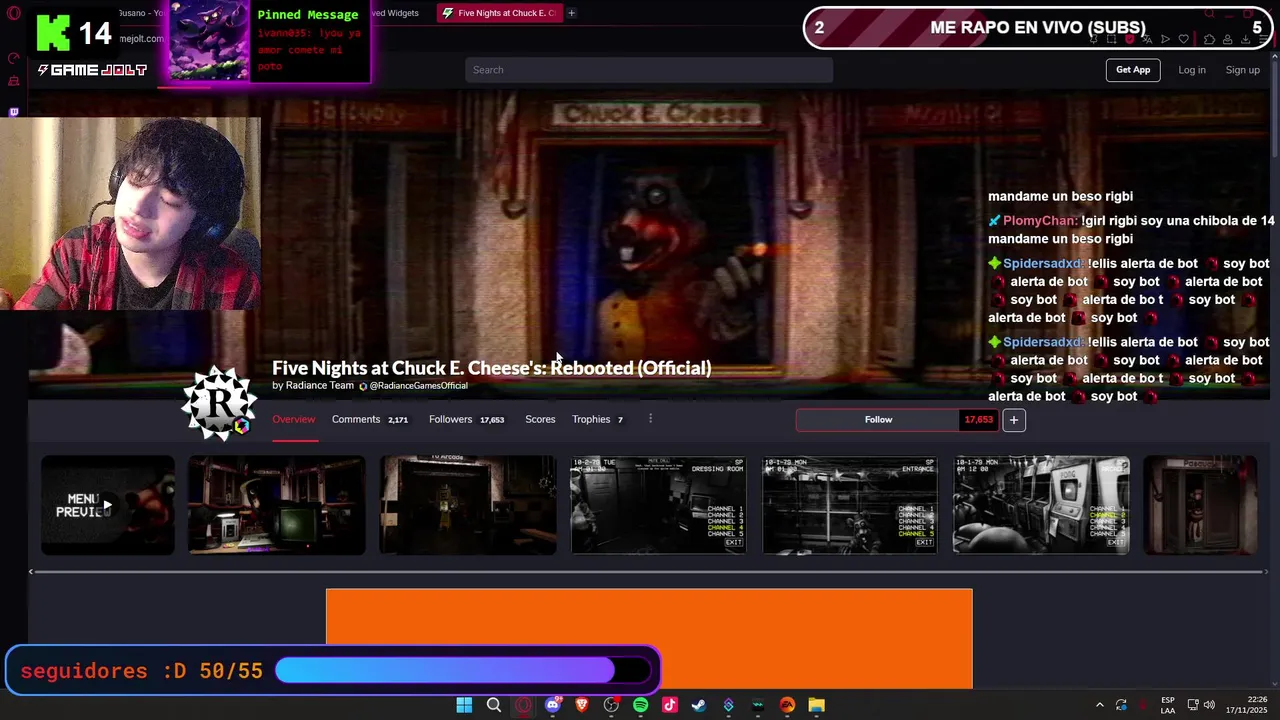The image size is (1280, 720).
Task: Switch to Five Nights at Chuck E. browser tab
Action: click(499, 13)
